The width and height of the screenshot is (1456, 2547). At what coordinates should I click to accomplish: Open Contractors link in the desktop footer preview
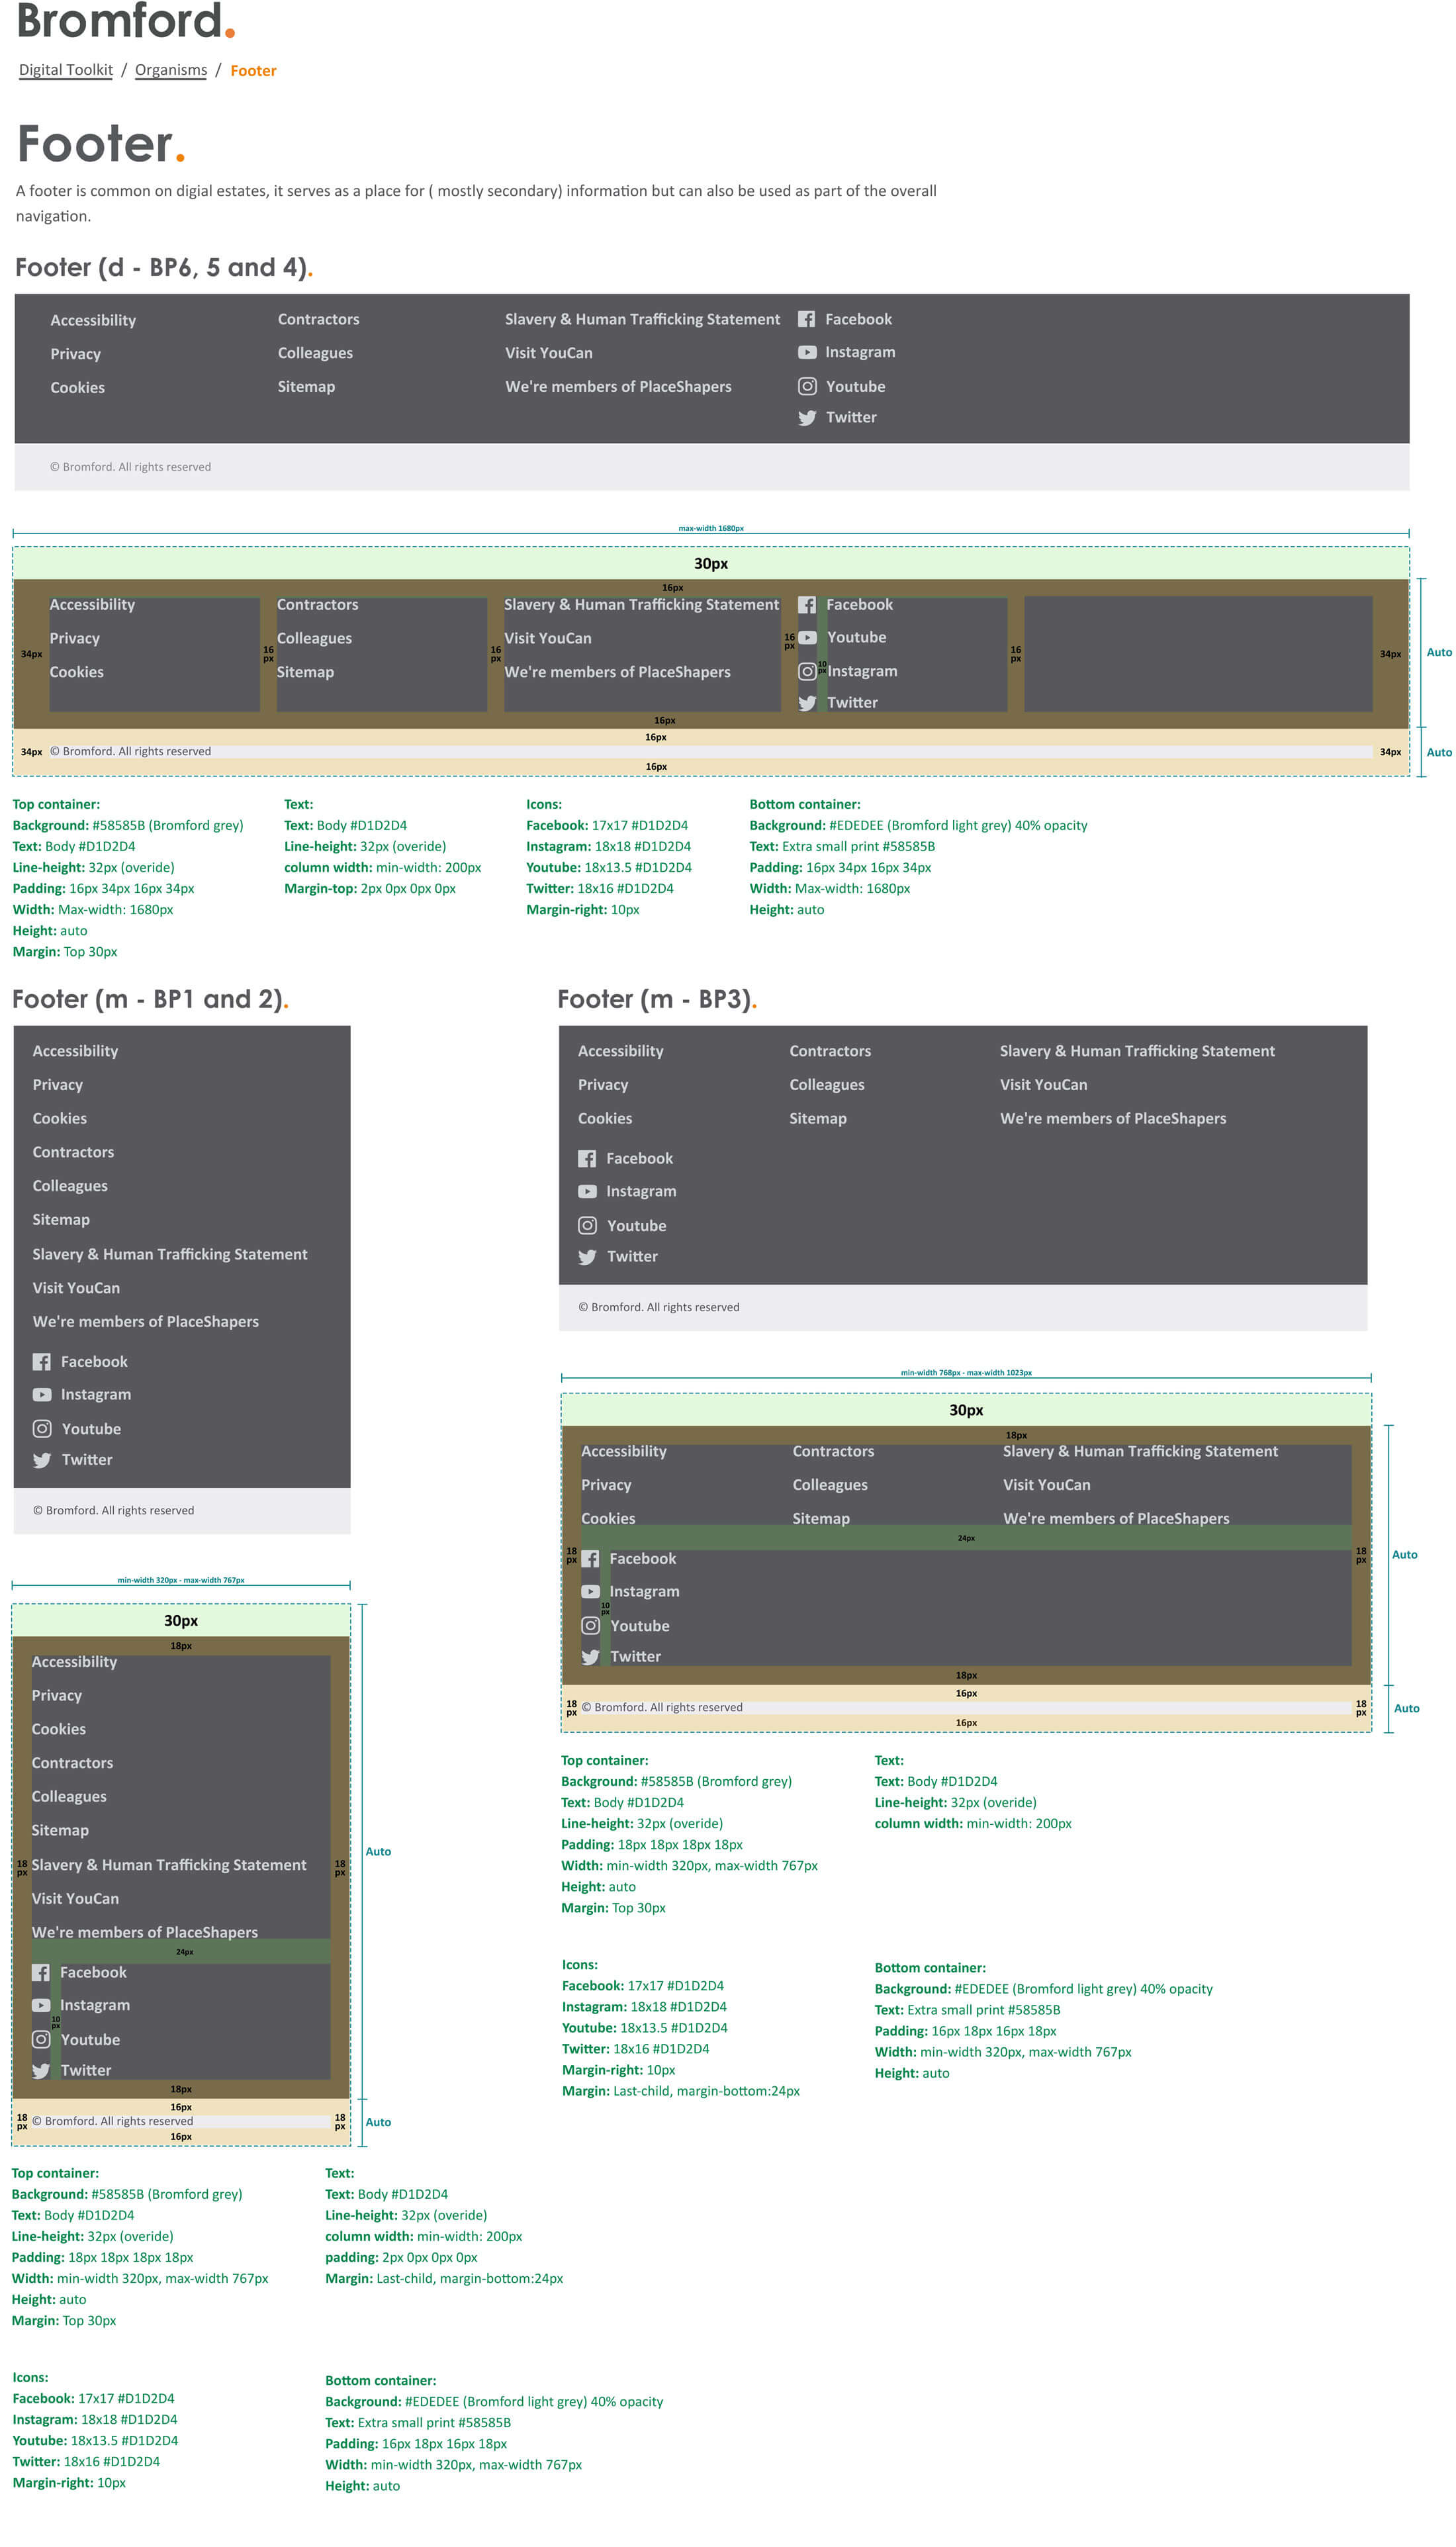tap(318, 319)
